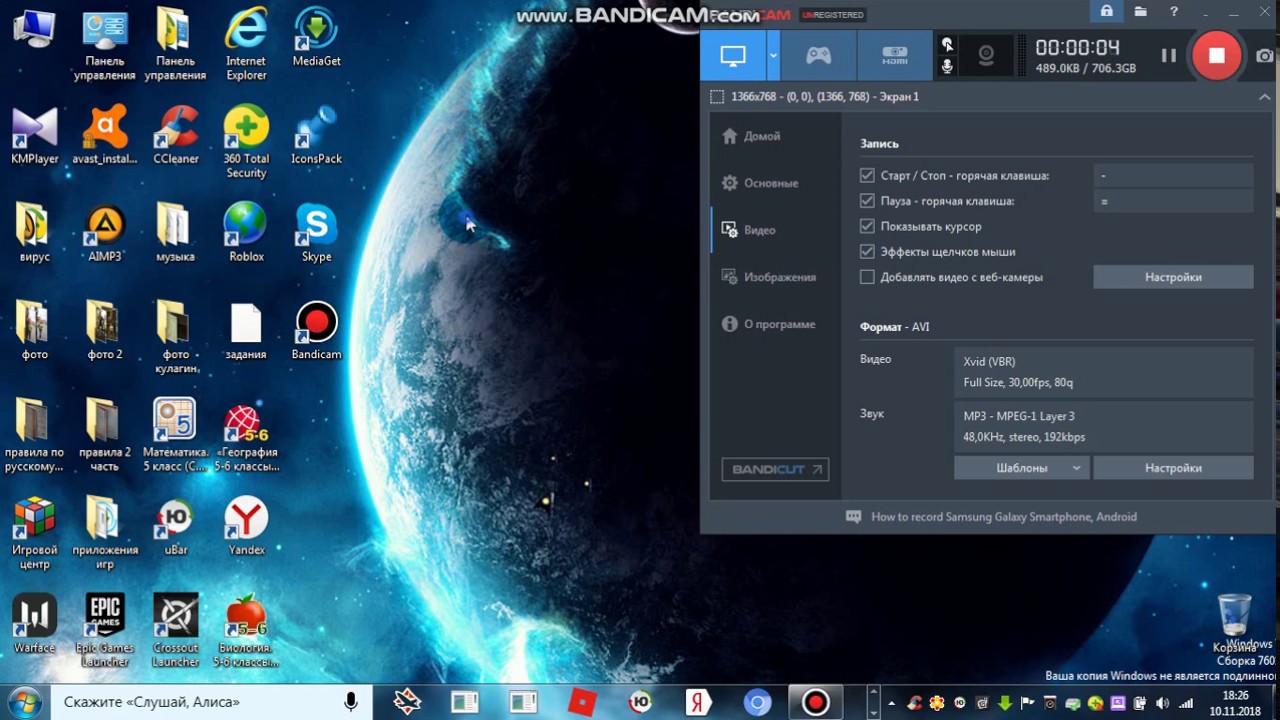
Task: Open Bandicam help question mark
Action: [x=1174, y=11]
